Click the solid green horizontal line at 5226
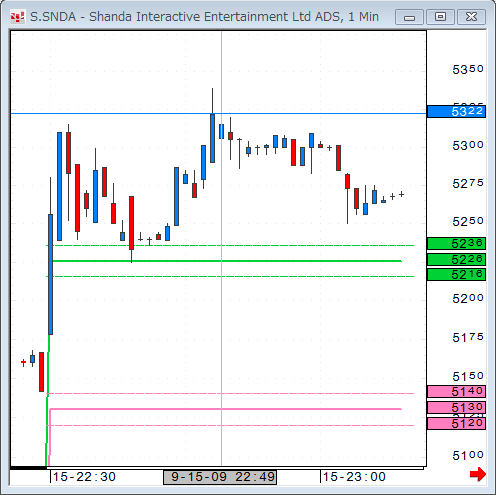496x495 pixels. [x=227, y=261]
